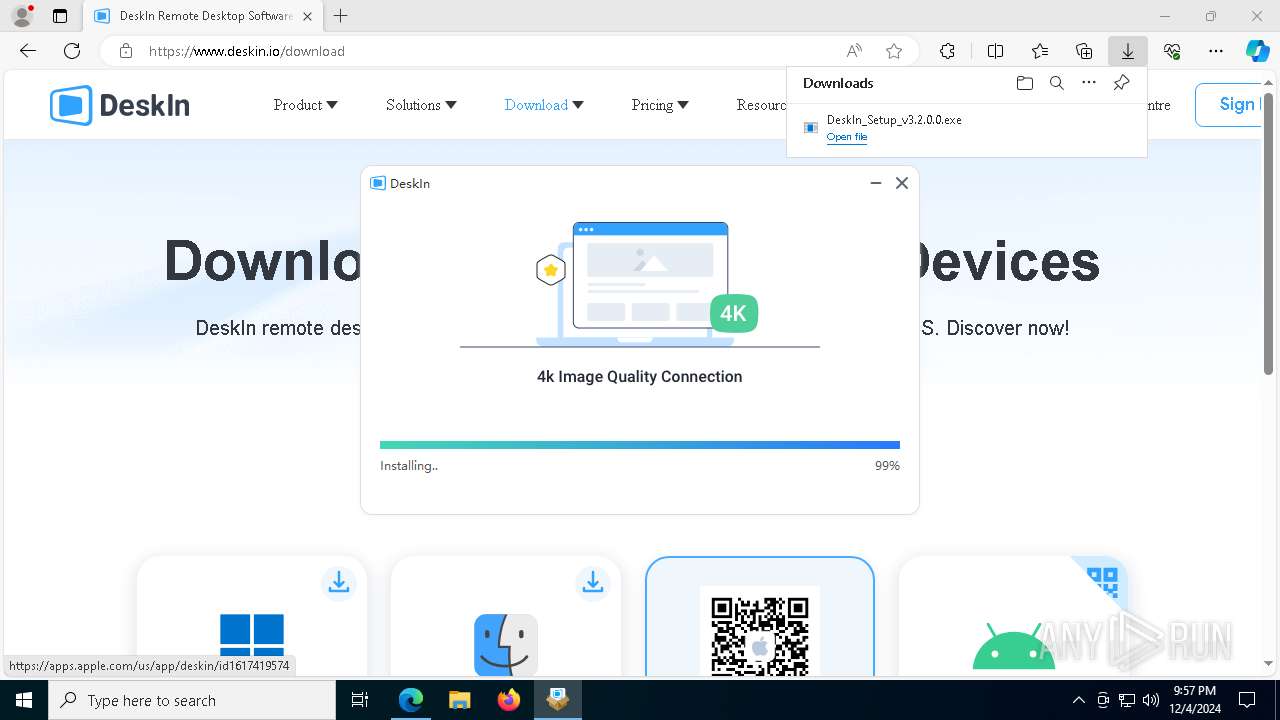Expand the Pricing menu

(660, 105)
